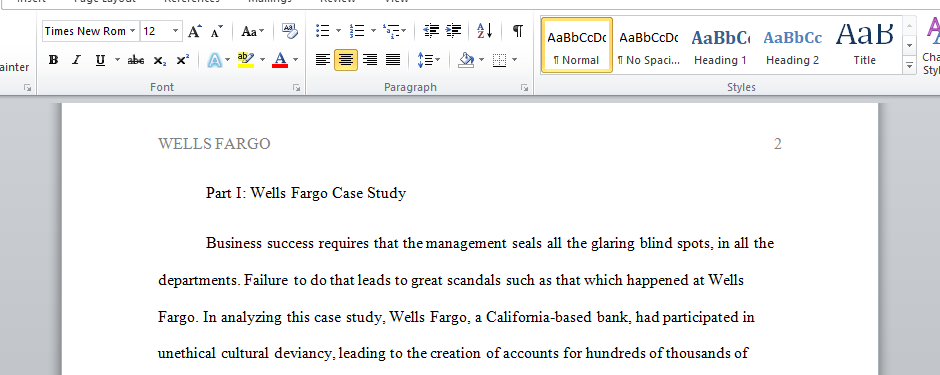Open the Paragraph dialog launcher
940x375 pixels.
point(525,87)
